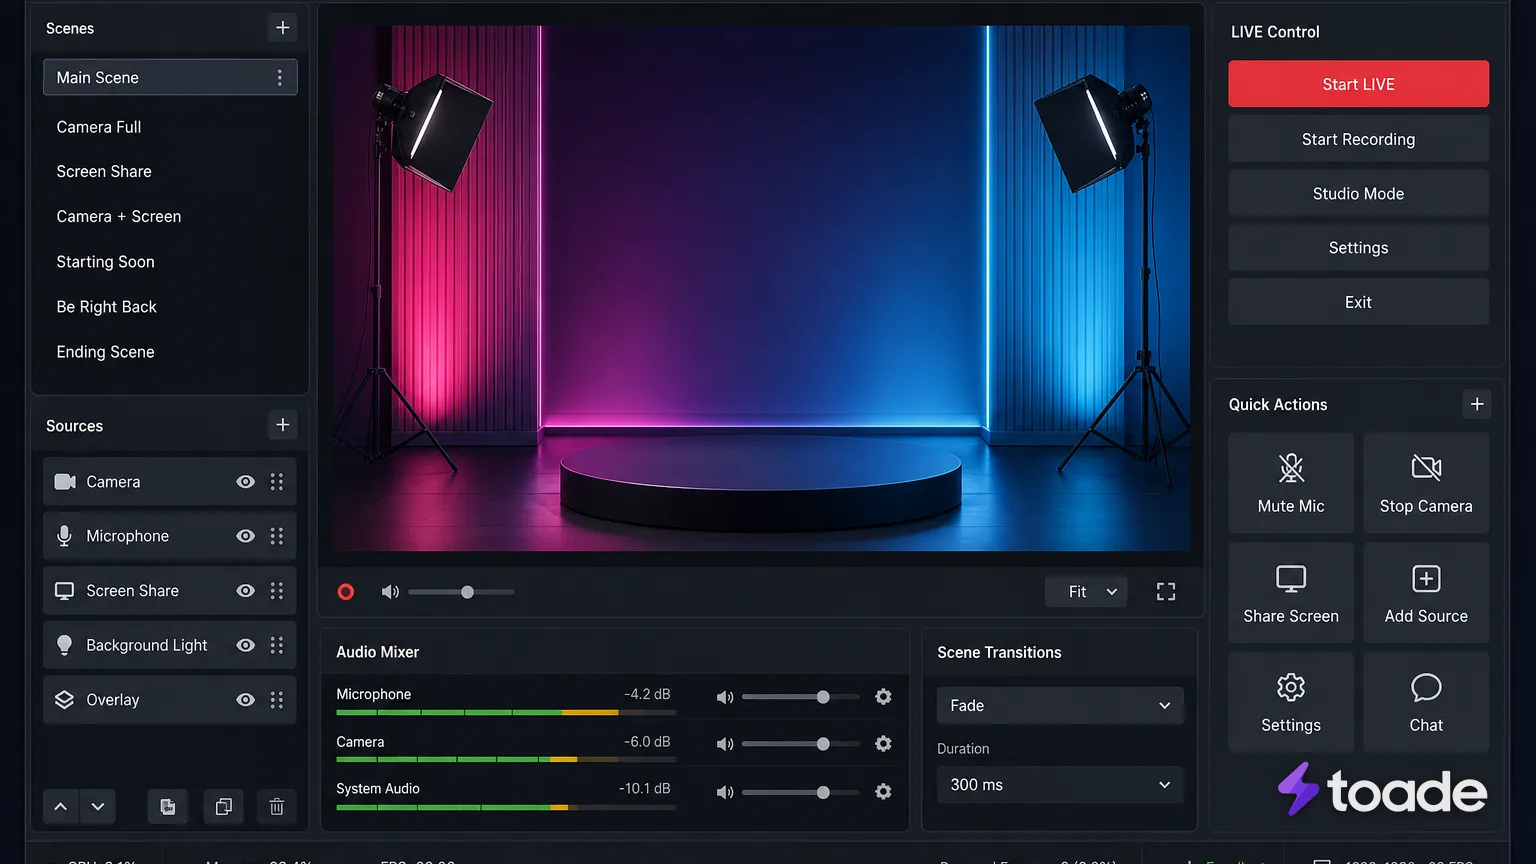Open Microphone mixer gear settings
1536x864 pixels.
[883, 697]
